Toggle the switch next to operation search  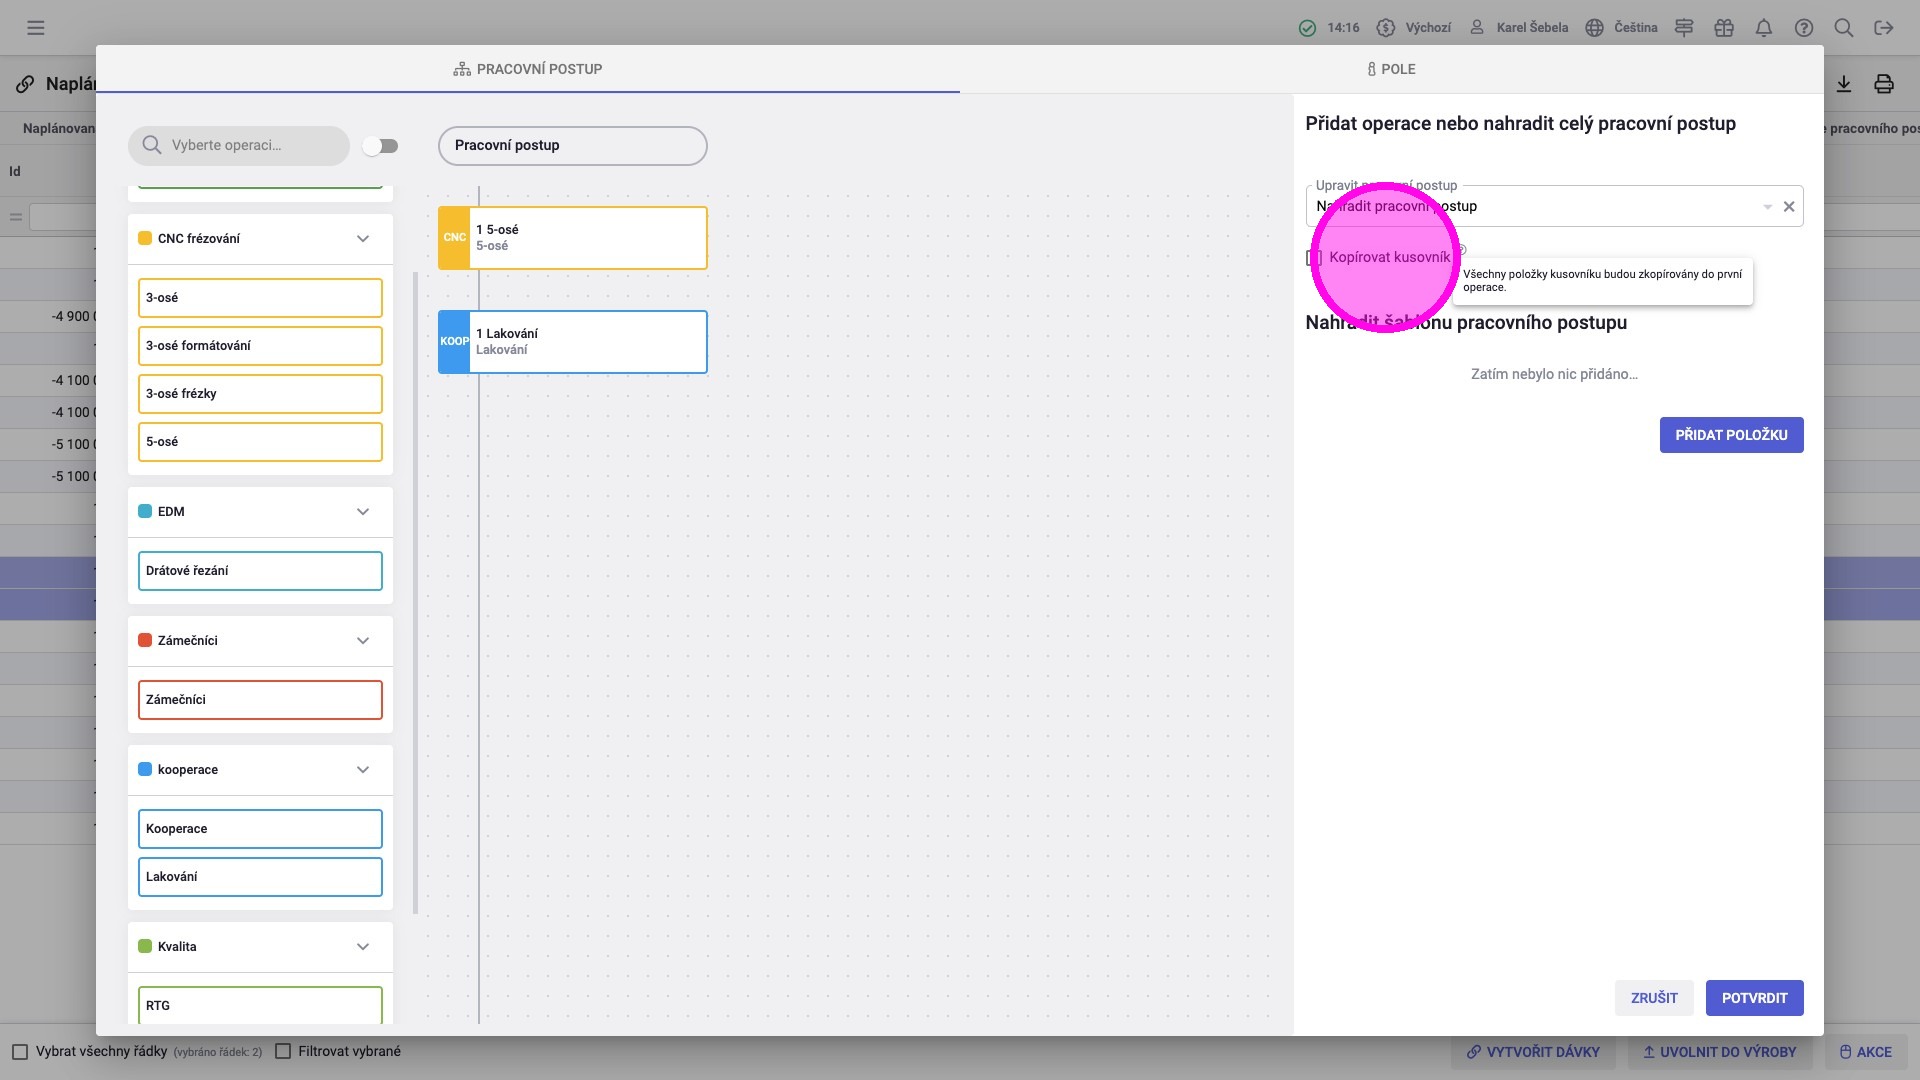(x=380, y=146)
